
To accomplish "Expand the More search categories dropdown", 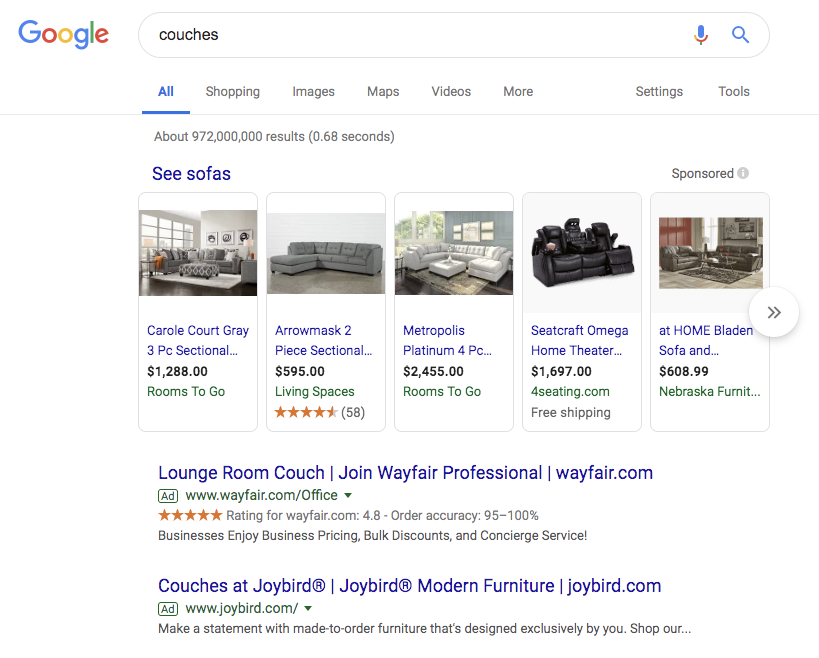I will click(517, 91).
